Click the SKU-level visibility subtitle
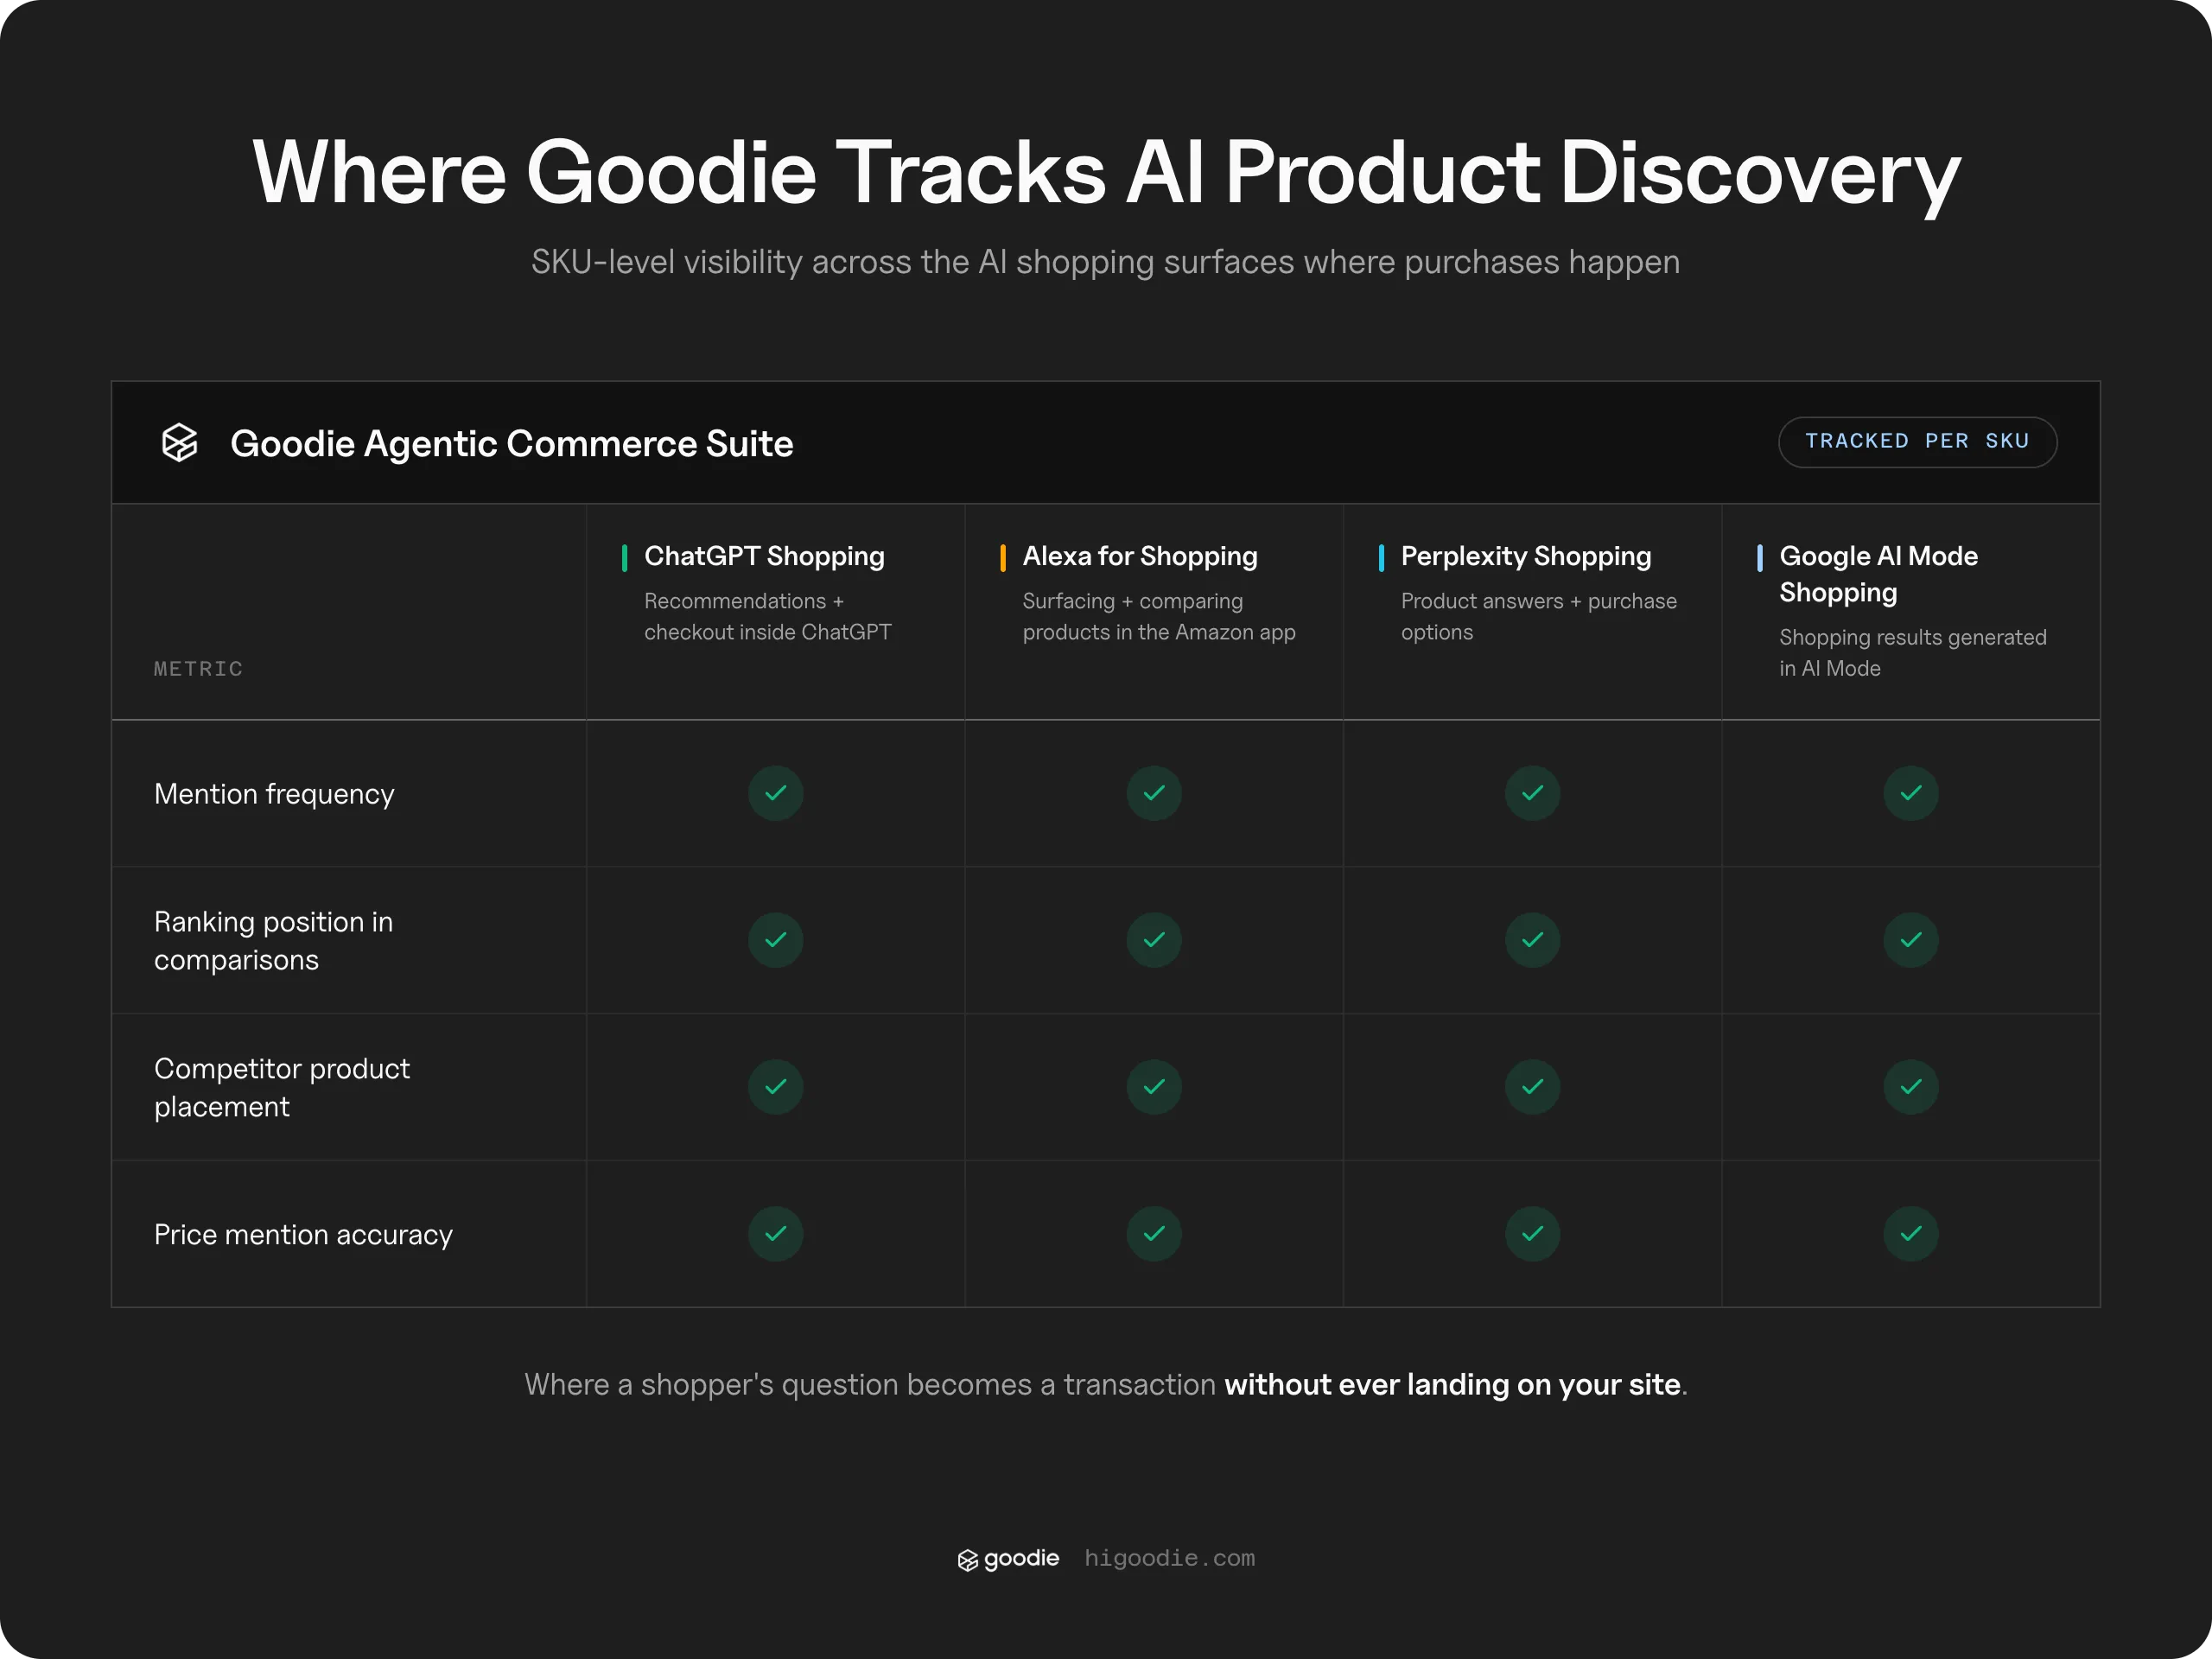 point(1105,262)
